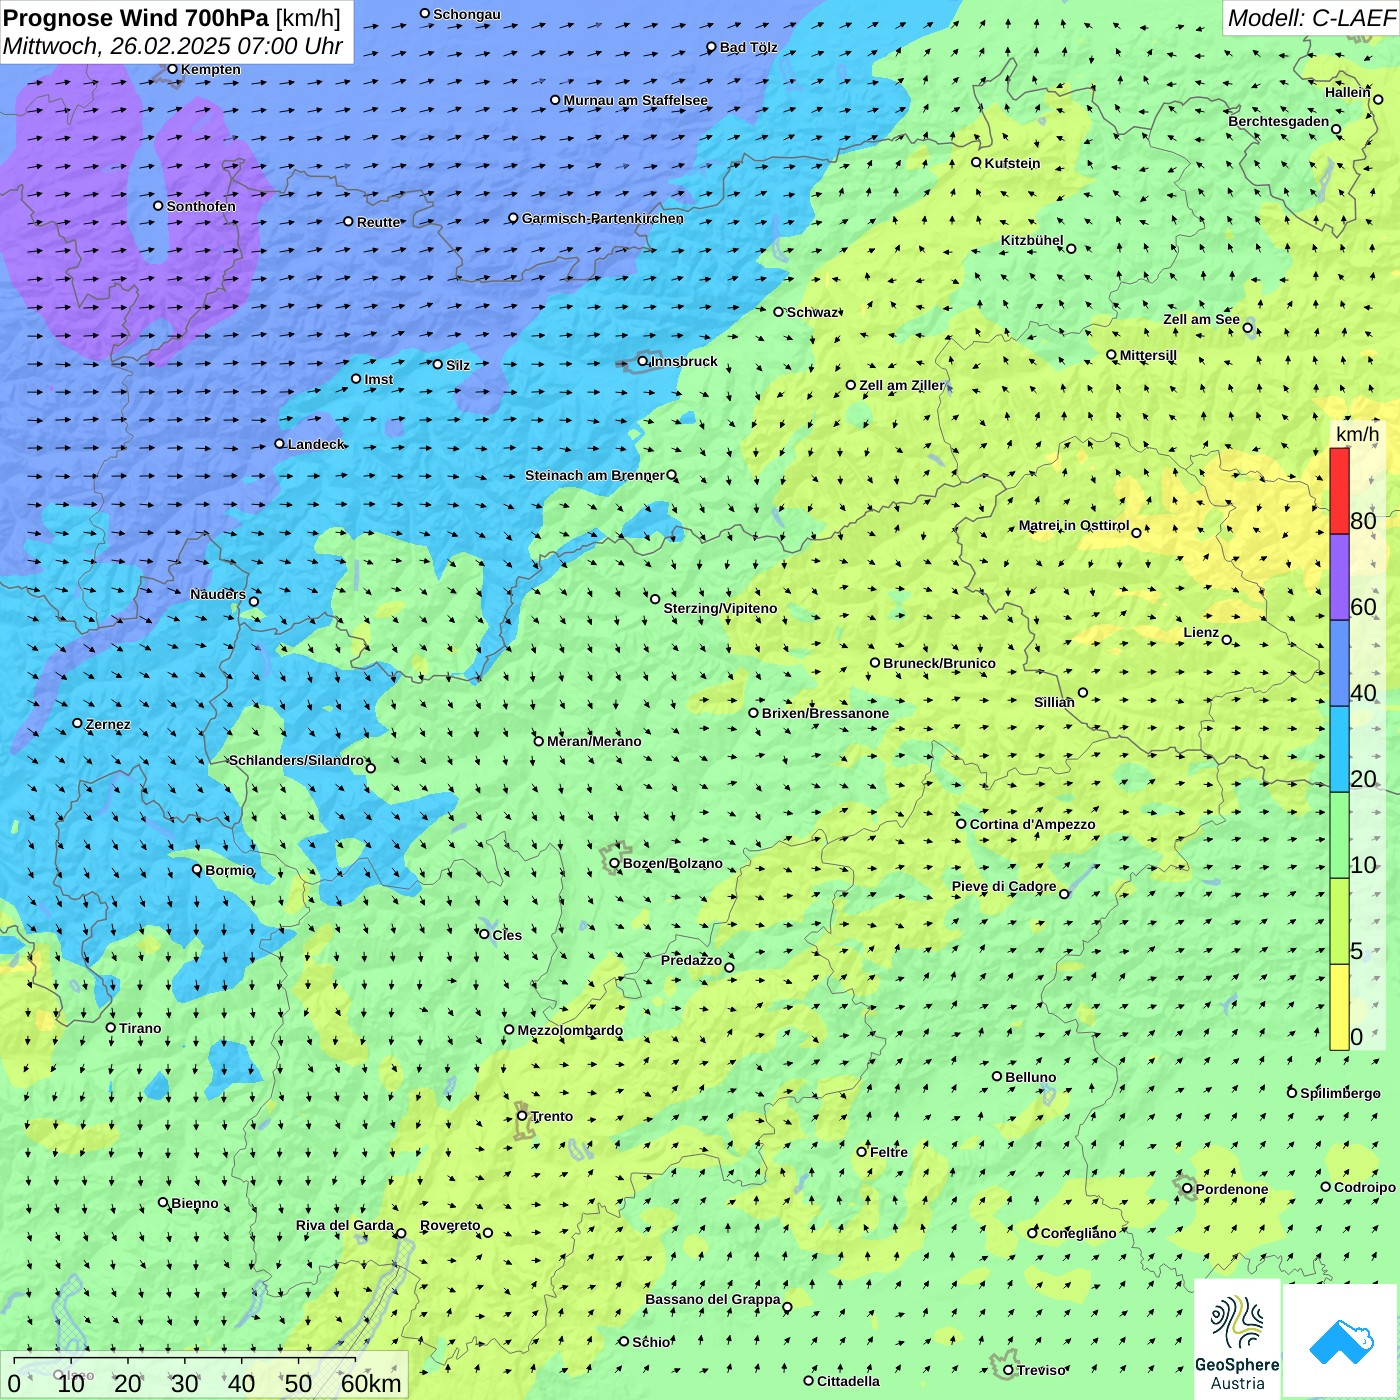Click the Lienz city label
Viewport: 1400px width, 1400px height.
point(1201,632)
